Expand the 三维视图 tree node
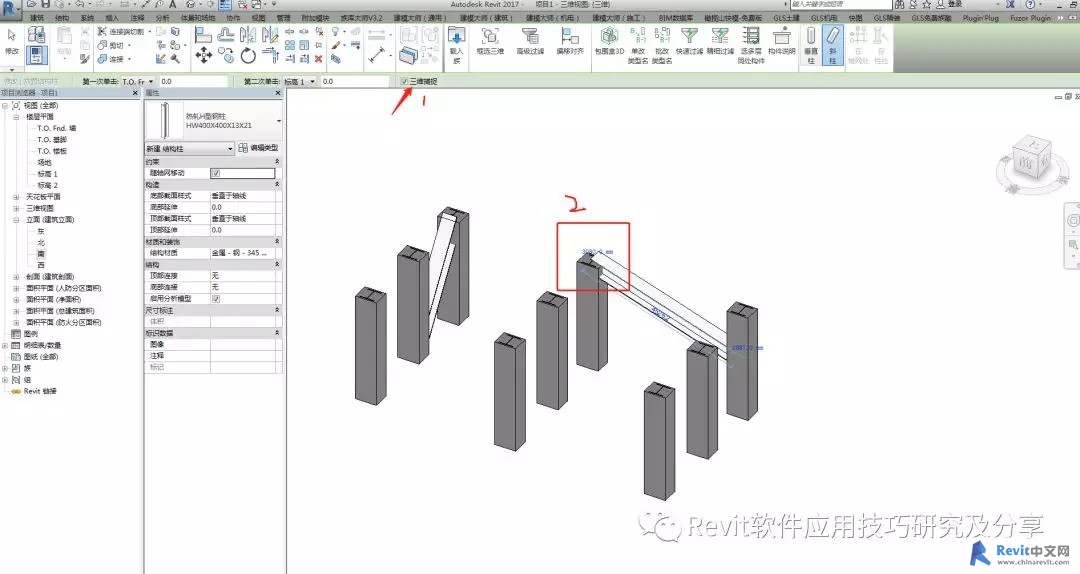Viewport: 1080px width, 574px height. pos(16,208)
